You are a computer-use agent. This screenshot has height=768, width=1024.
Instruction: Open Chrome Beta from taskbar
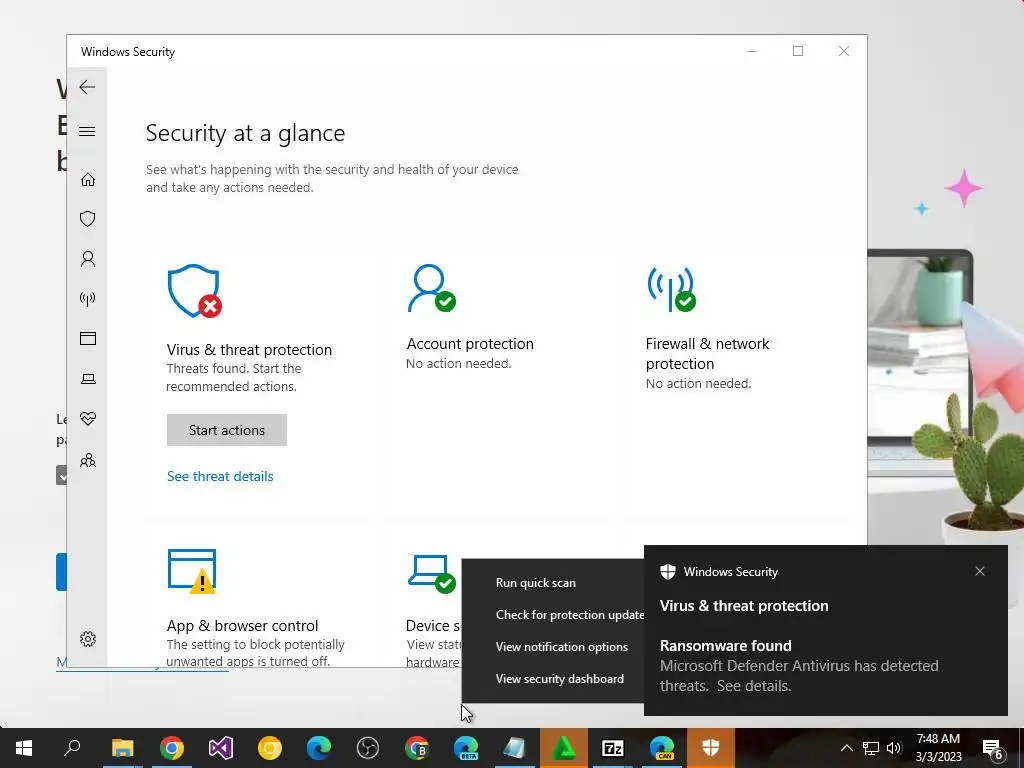(417, 748)
